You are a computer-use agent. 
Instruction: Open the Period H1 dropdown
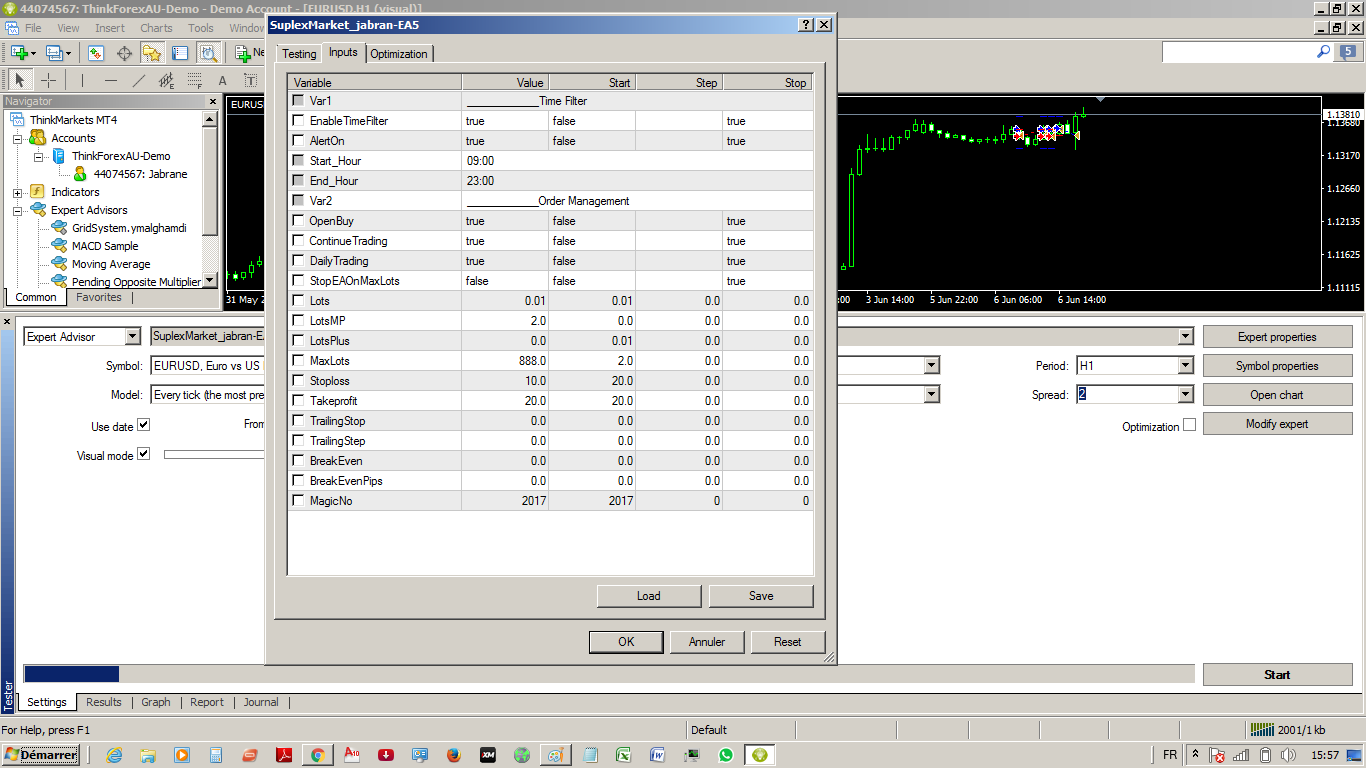pos(1186,366)
